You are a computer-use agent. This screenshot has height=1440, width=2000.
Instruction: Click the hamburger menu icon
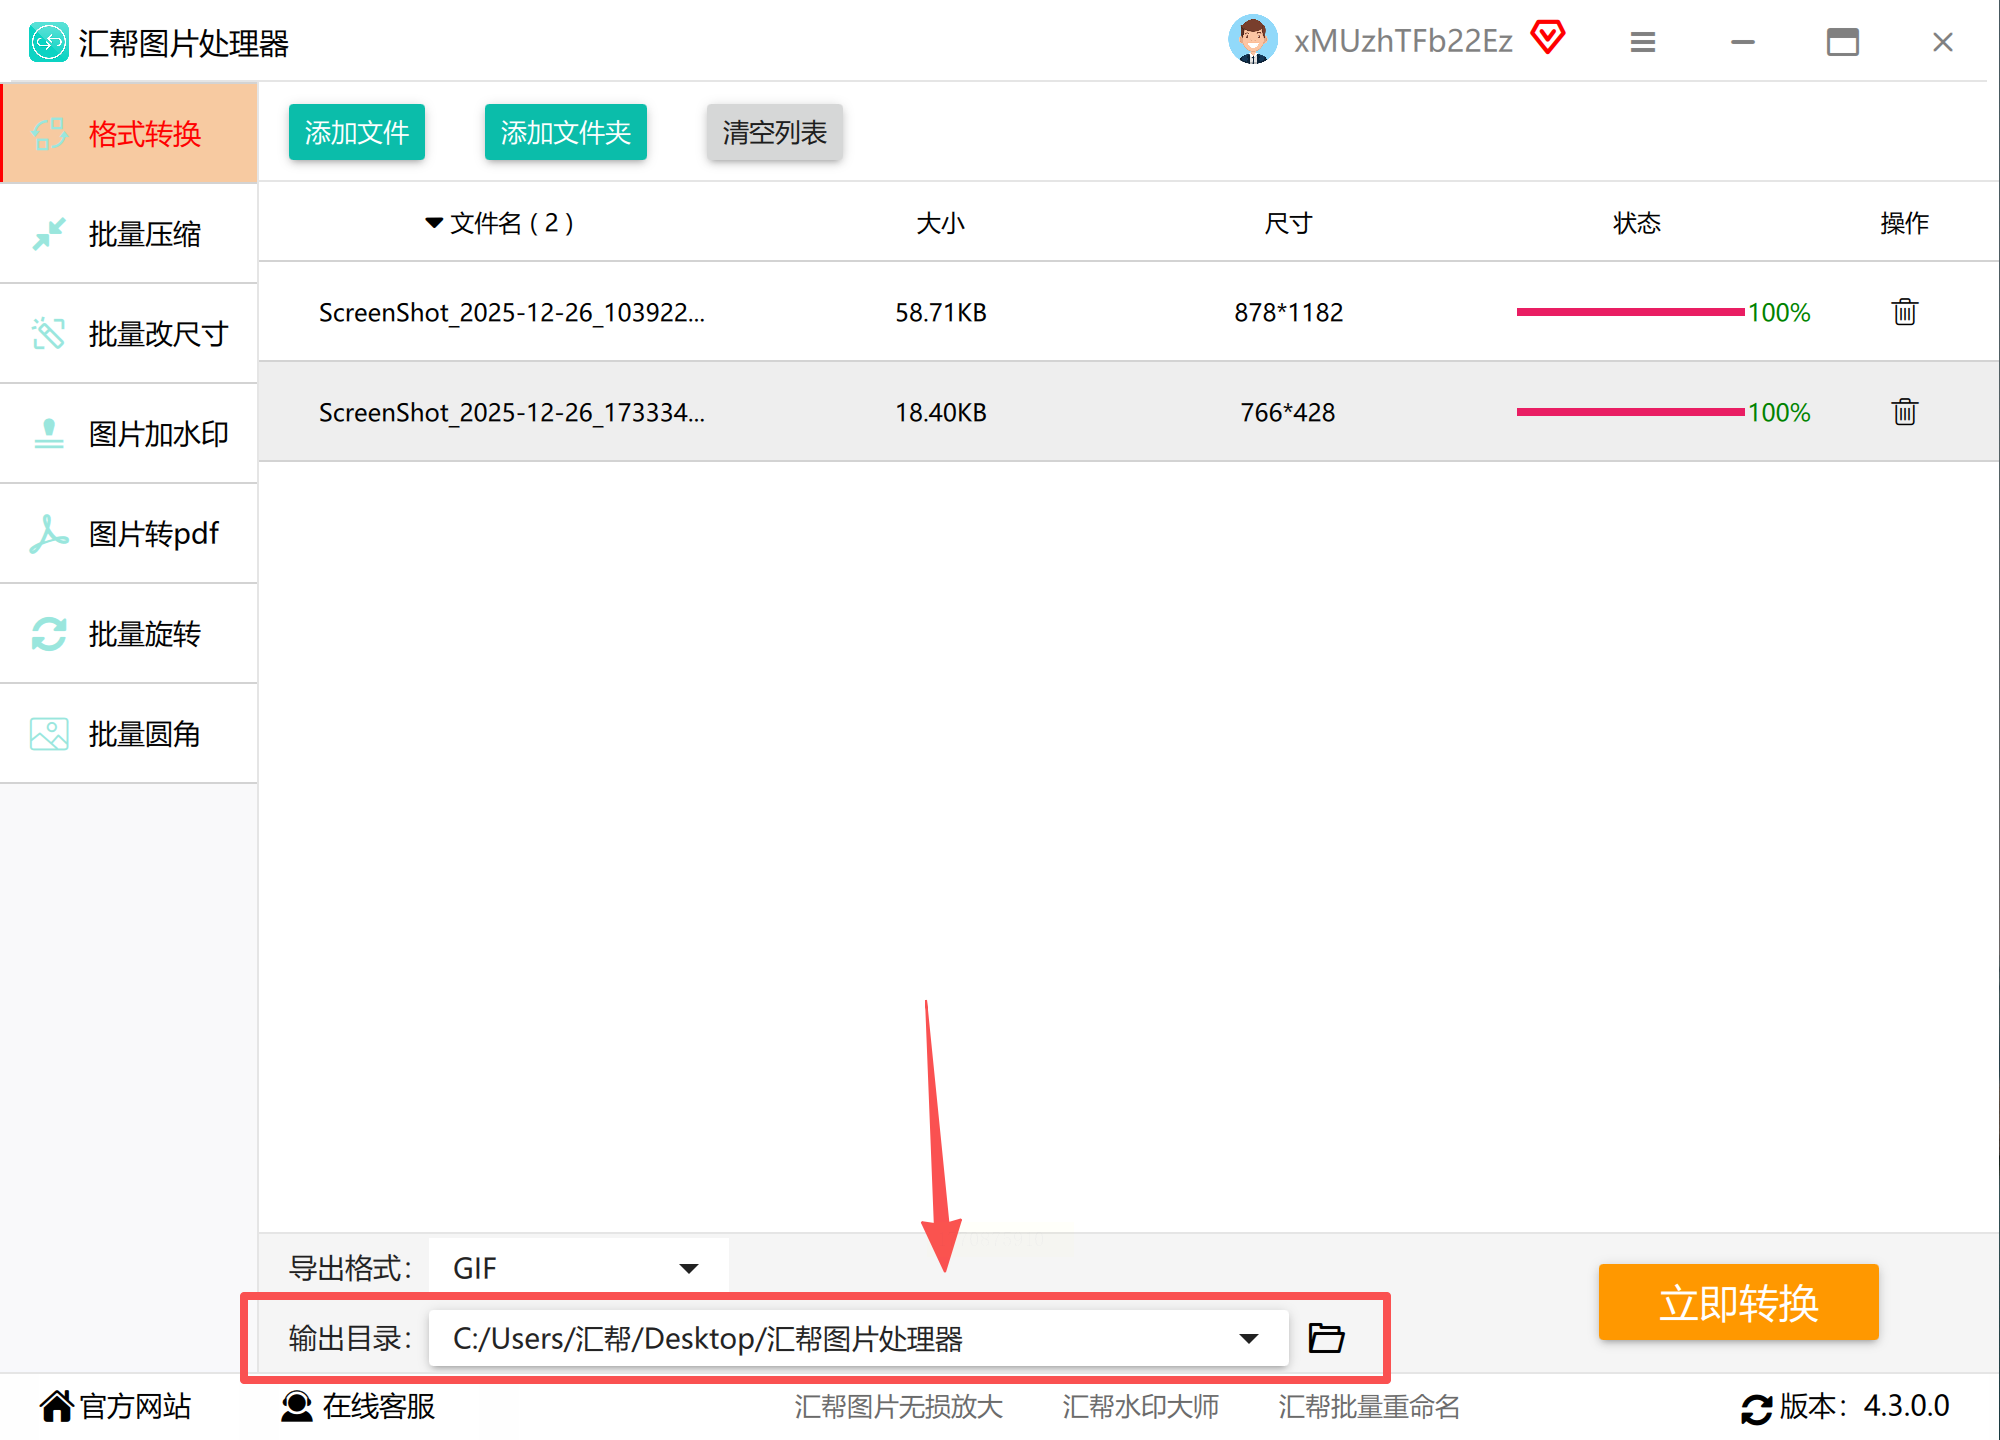coord(1642,42)
